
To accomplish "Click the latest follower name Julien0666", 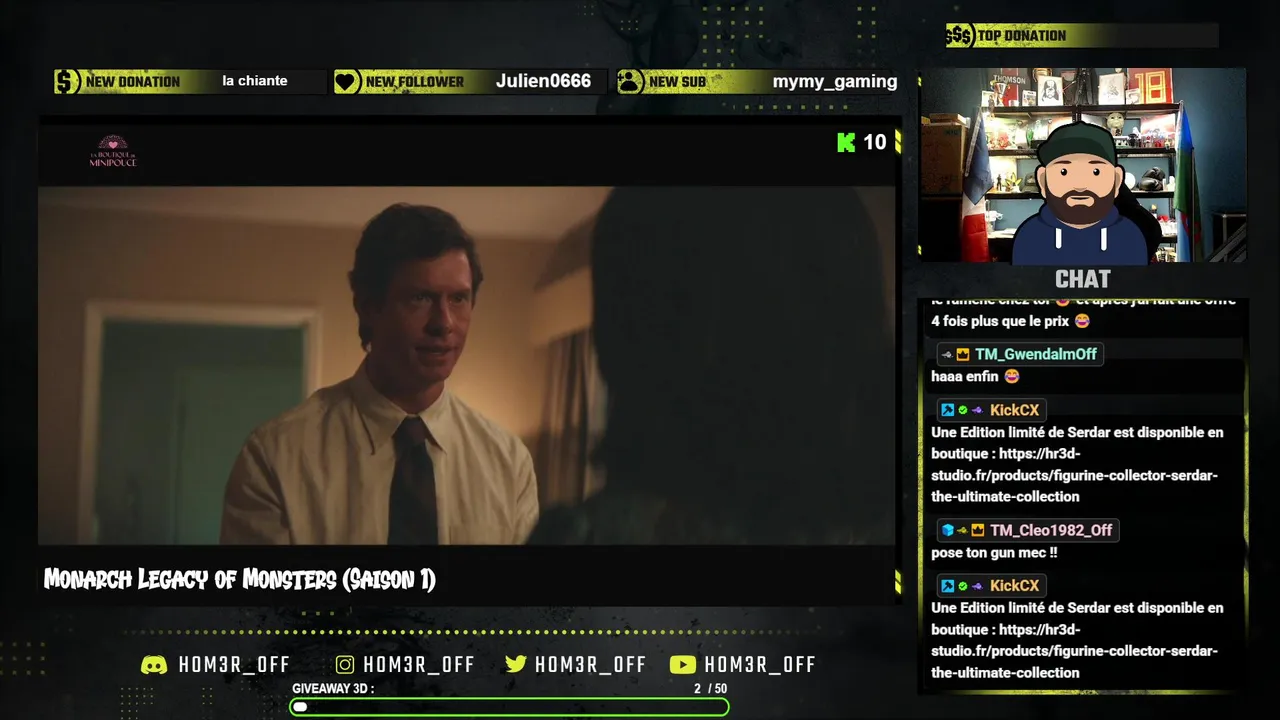I will point(543,81).
